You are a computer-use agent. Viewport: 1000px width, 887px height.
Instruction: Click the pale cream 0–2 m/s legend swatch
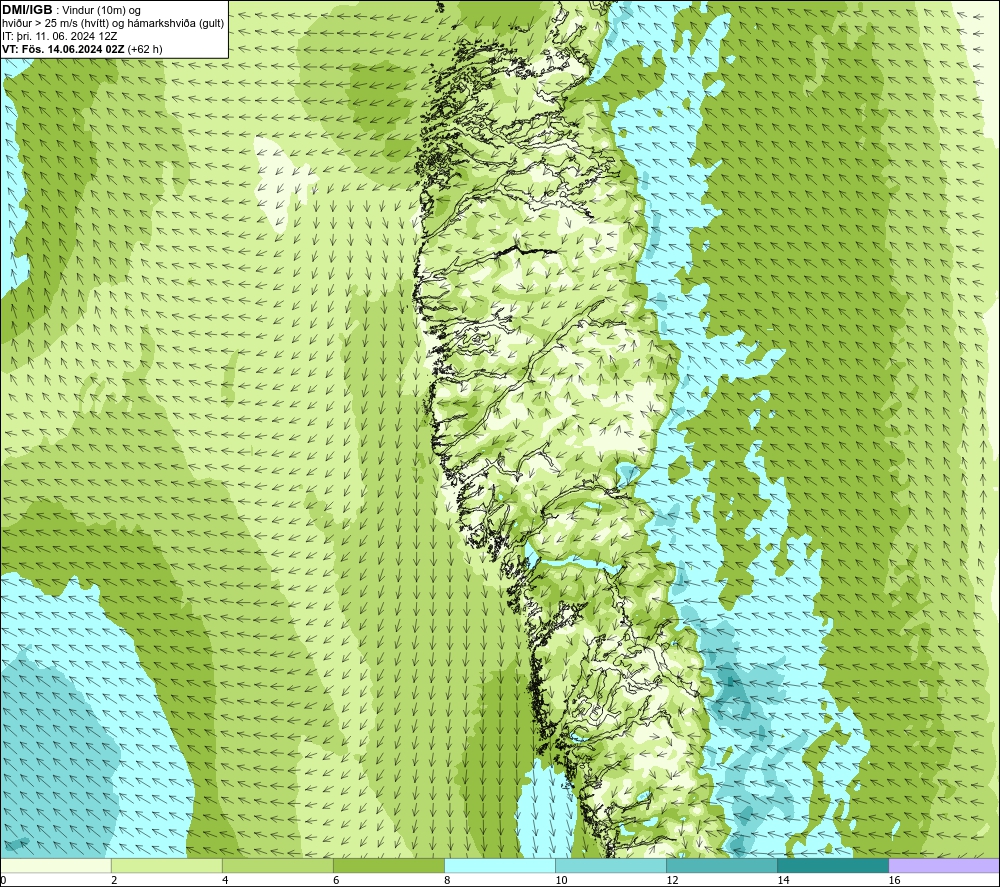tap(56, 865)
